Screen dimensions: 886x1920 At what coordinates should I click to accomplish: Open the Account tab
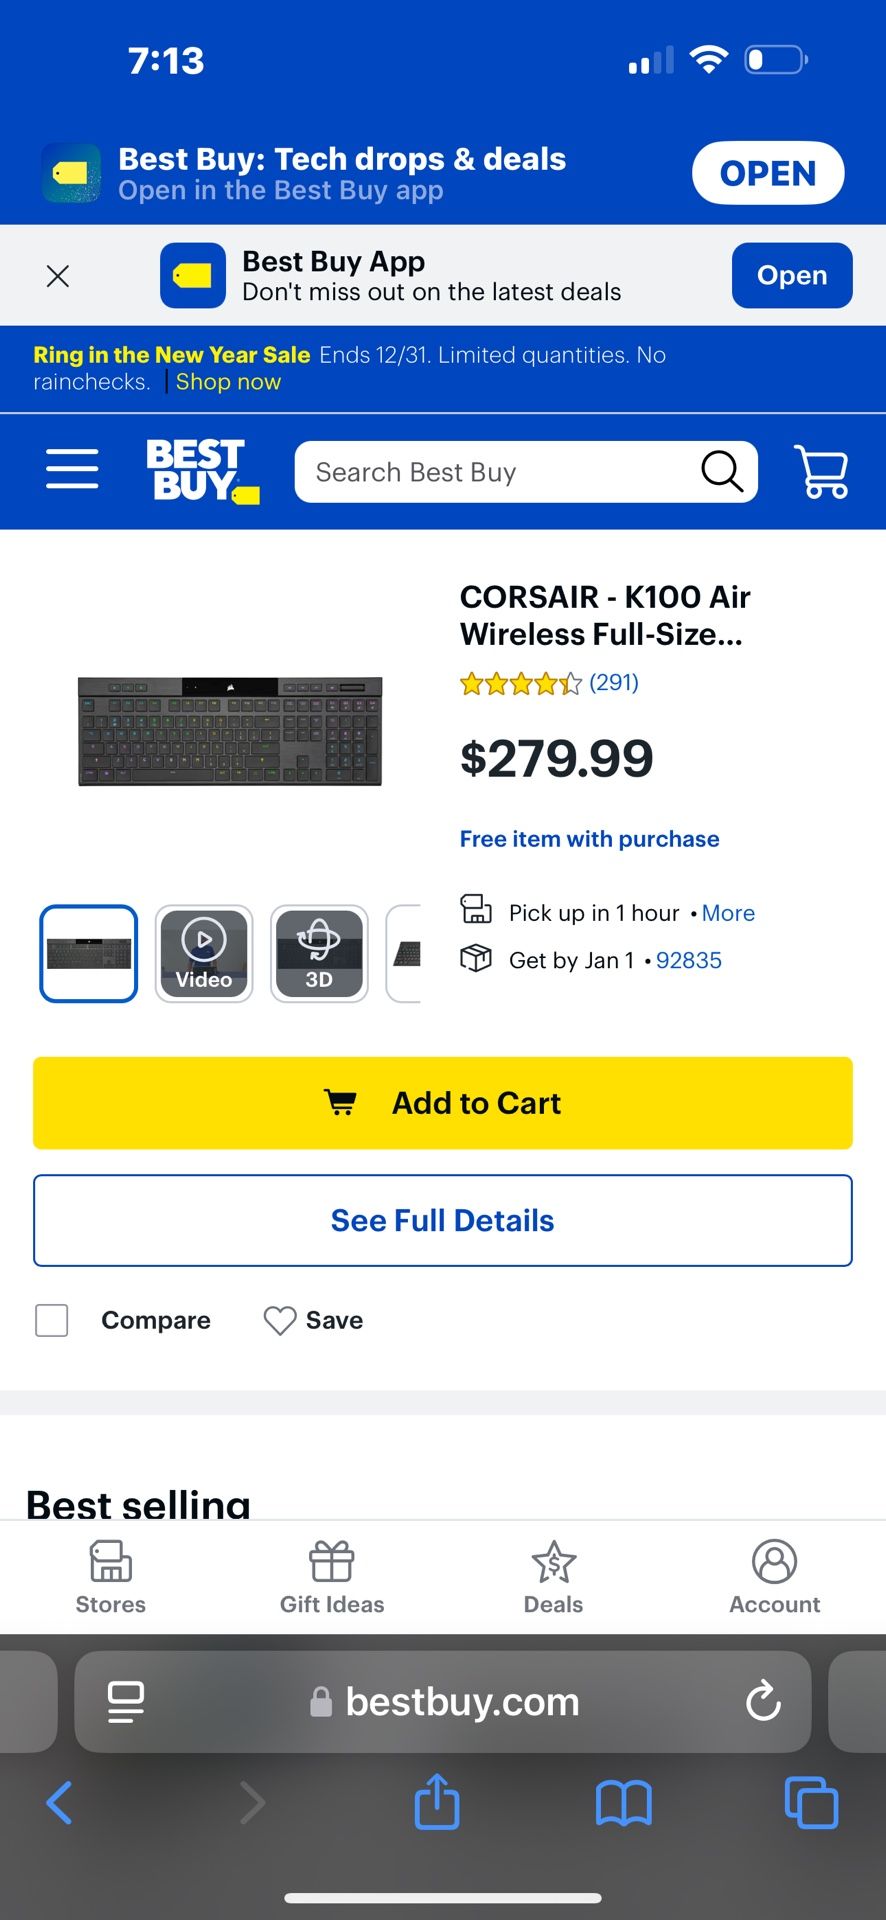pos(774,1577)
